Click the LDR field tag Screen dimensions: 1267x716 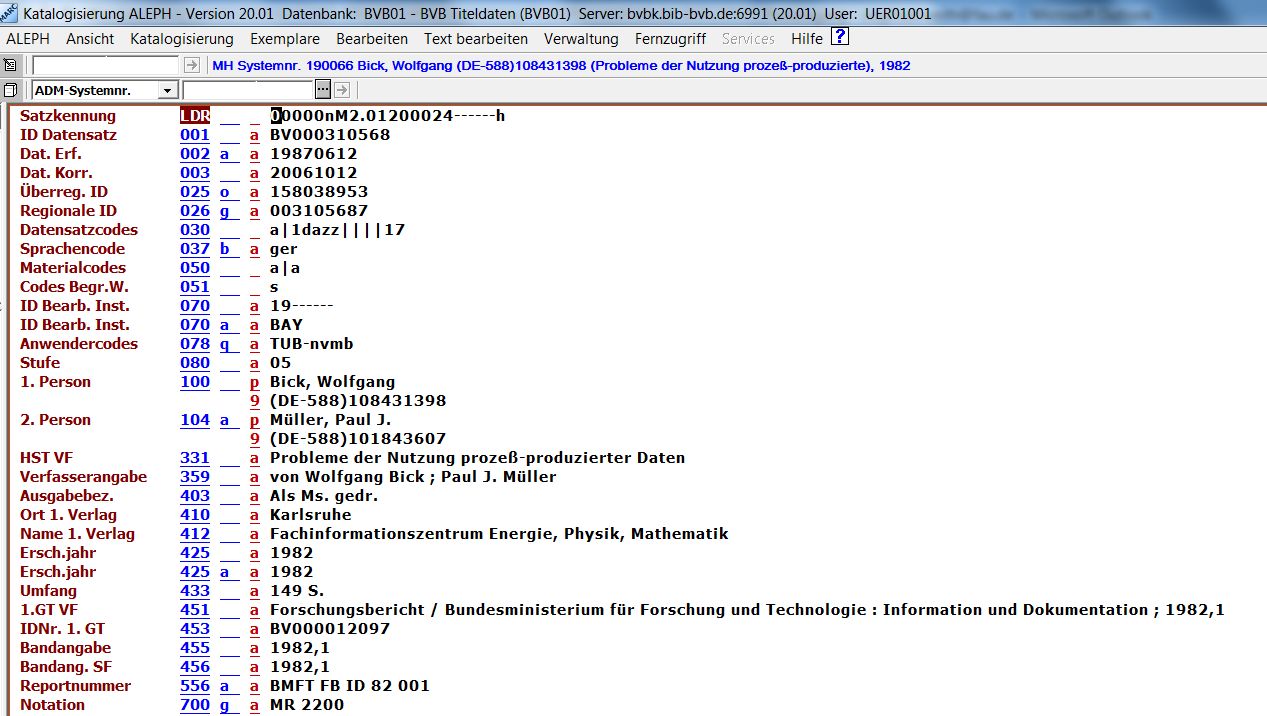click(195, 116)
